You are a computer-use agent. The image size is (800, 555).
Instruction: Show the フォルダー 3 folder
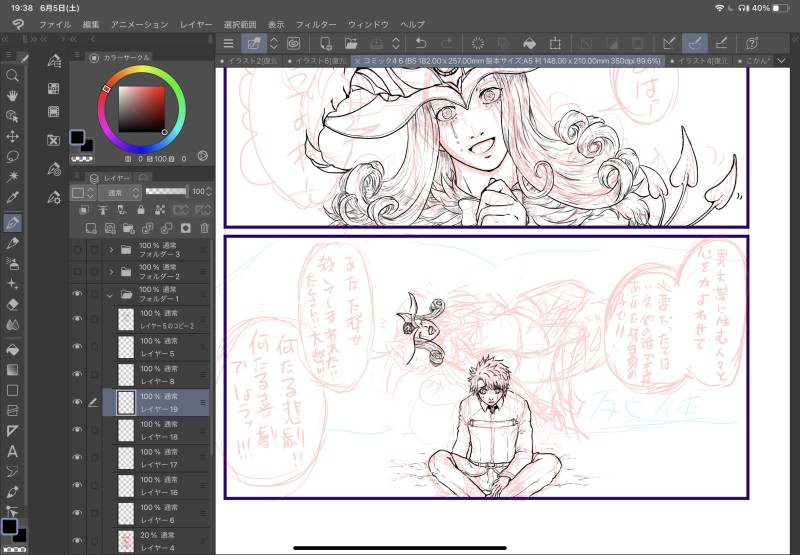77,250
